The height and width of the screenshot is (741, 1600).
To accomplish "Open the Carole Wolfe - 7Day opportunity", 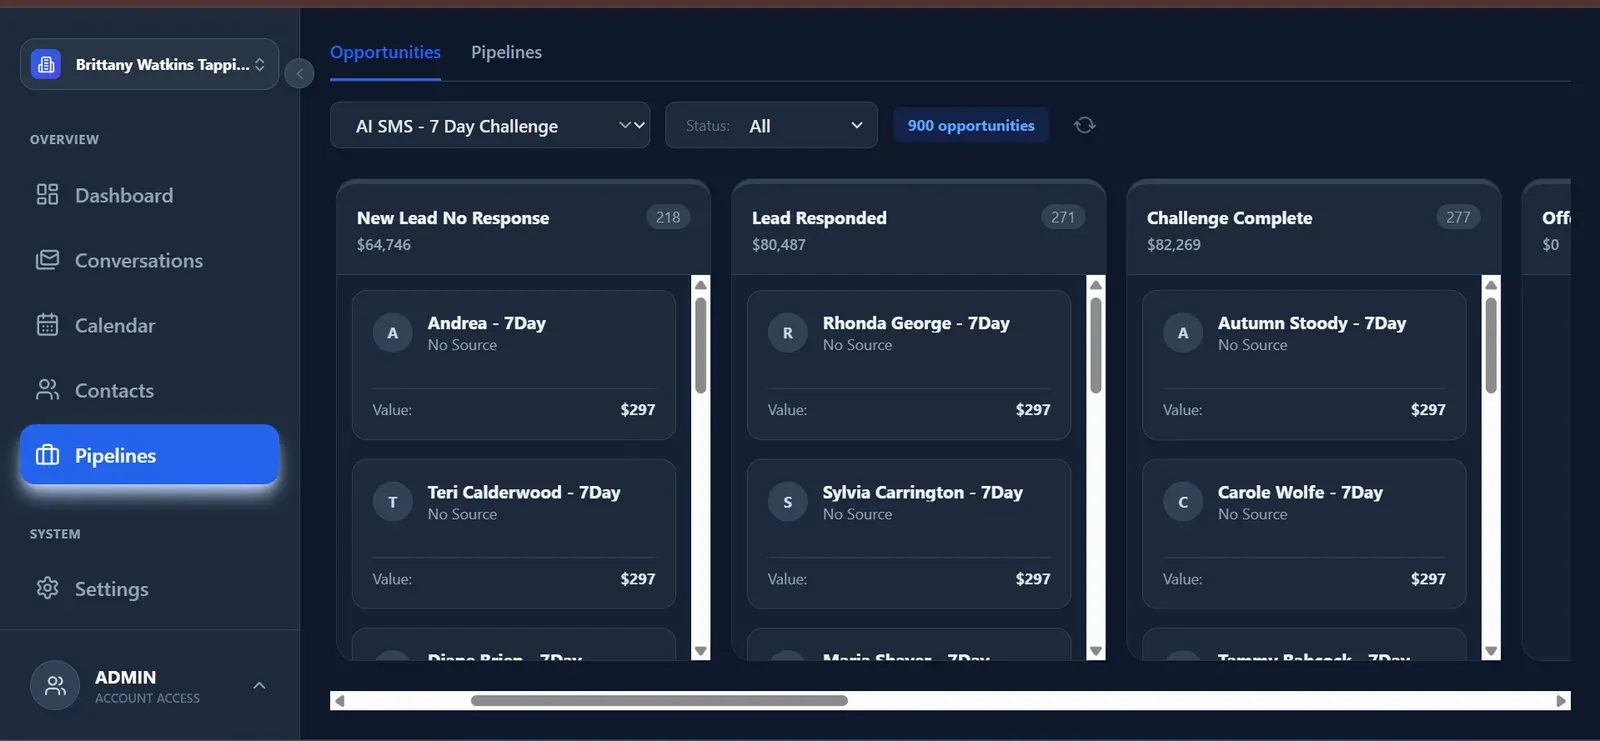I will tap(1304, 534).
